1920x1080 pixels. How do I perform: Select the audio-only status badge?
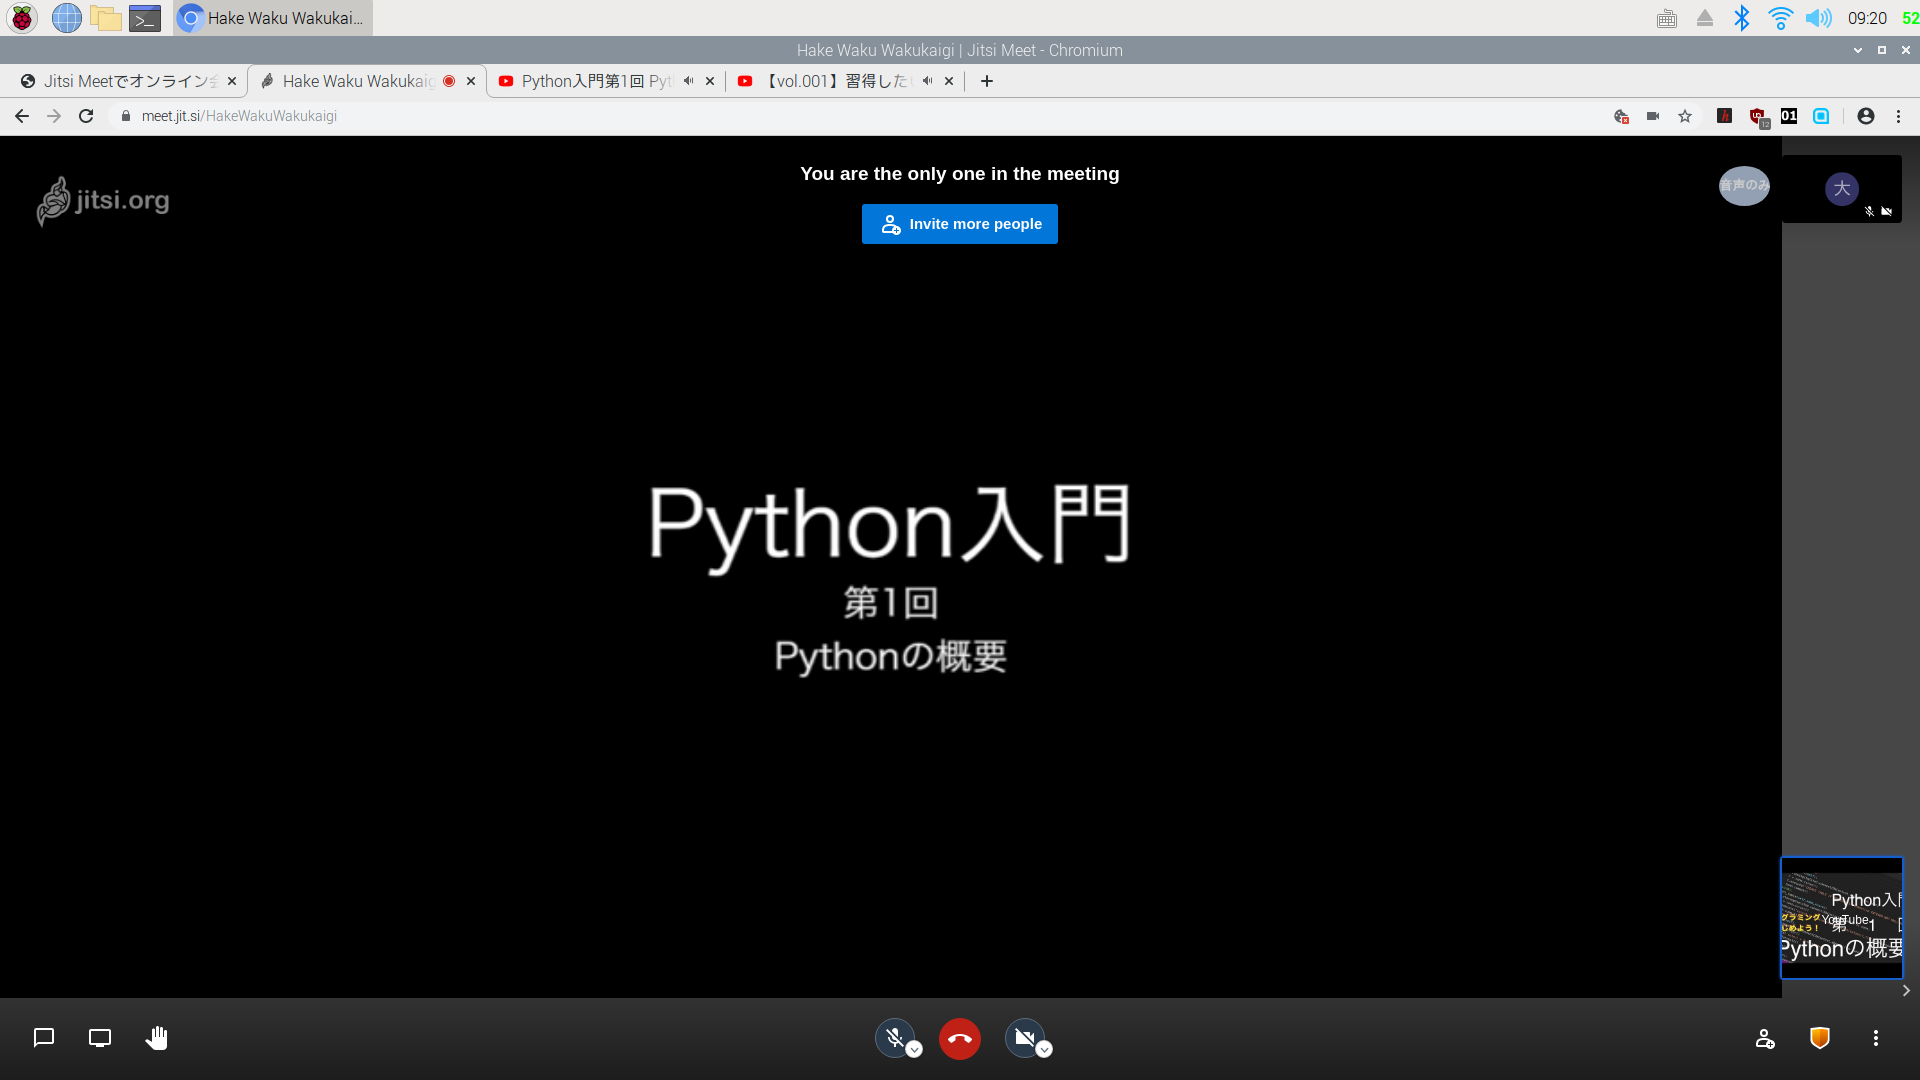pos(1744,185)
